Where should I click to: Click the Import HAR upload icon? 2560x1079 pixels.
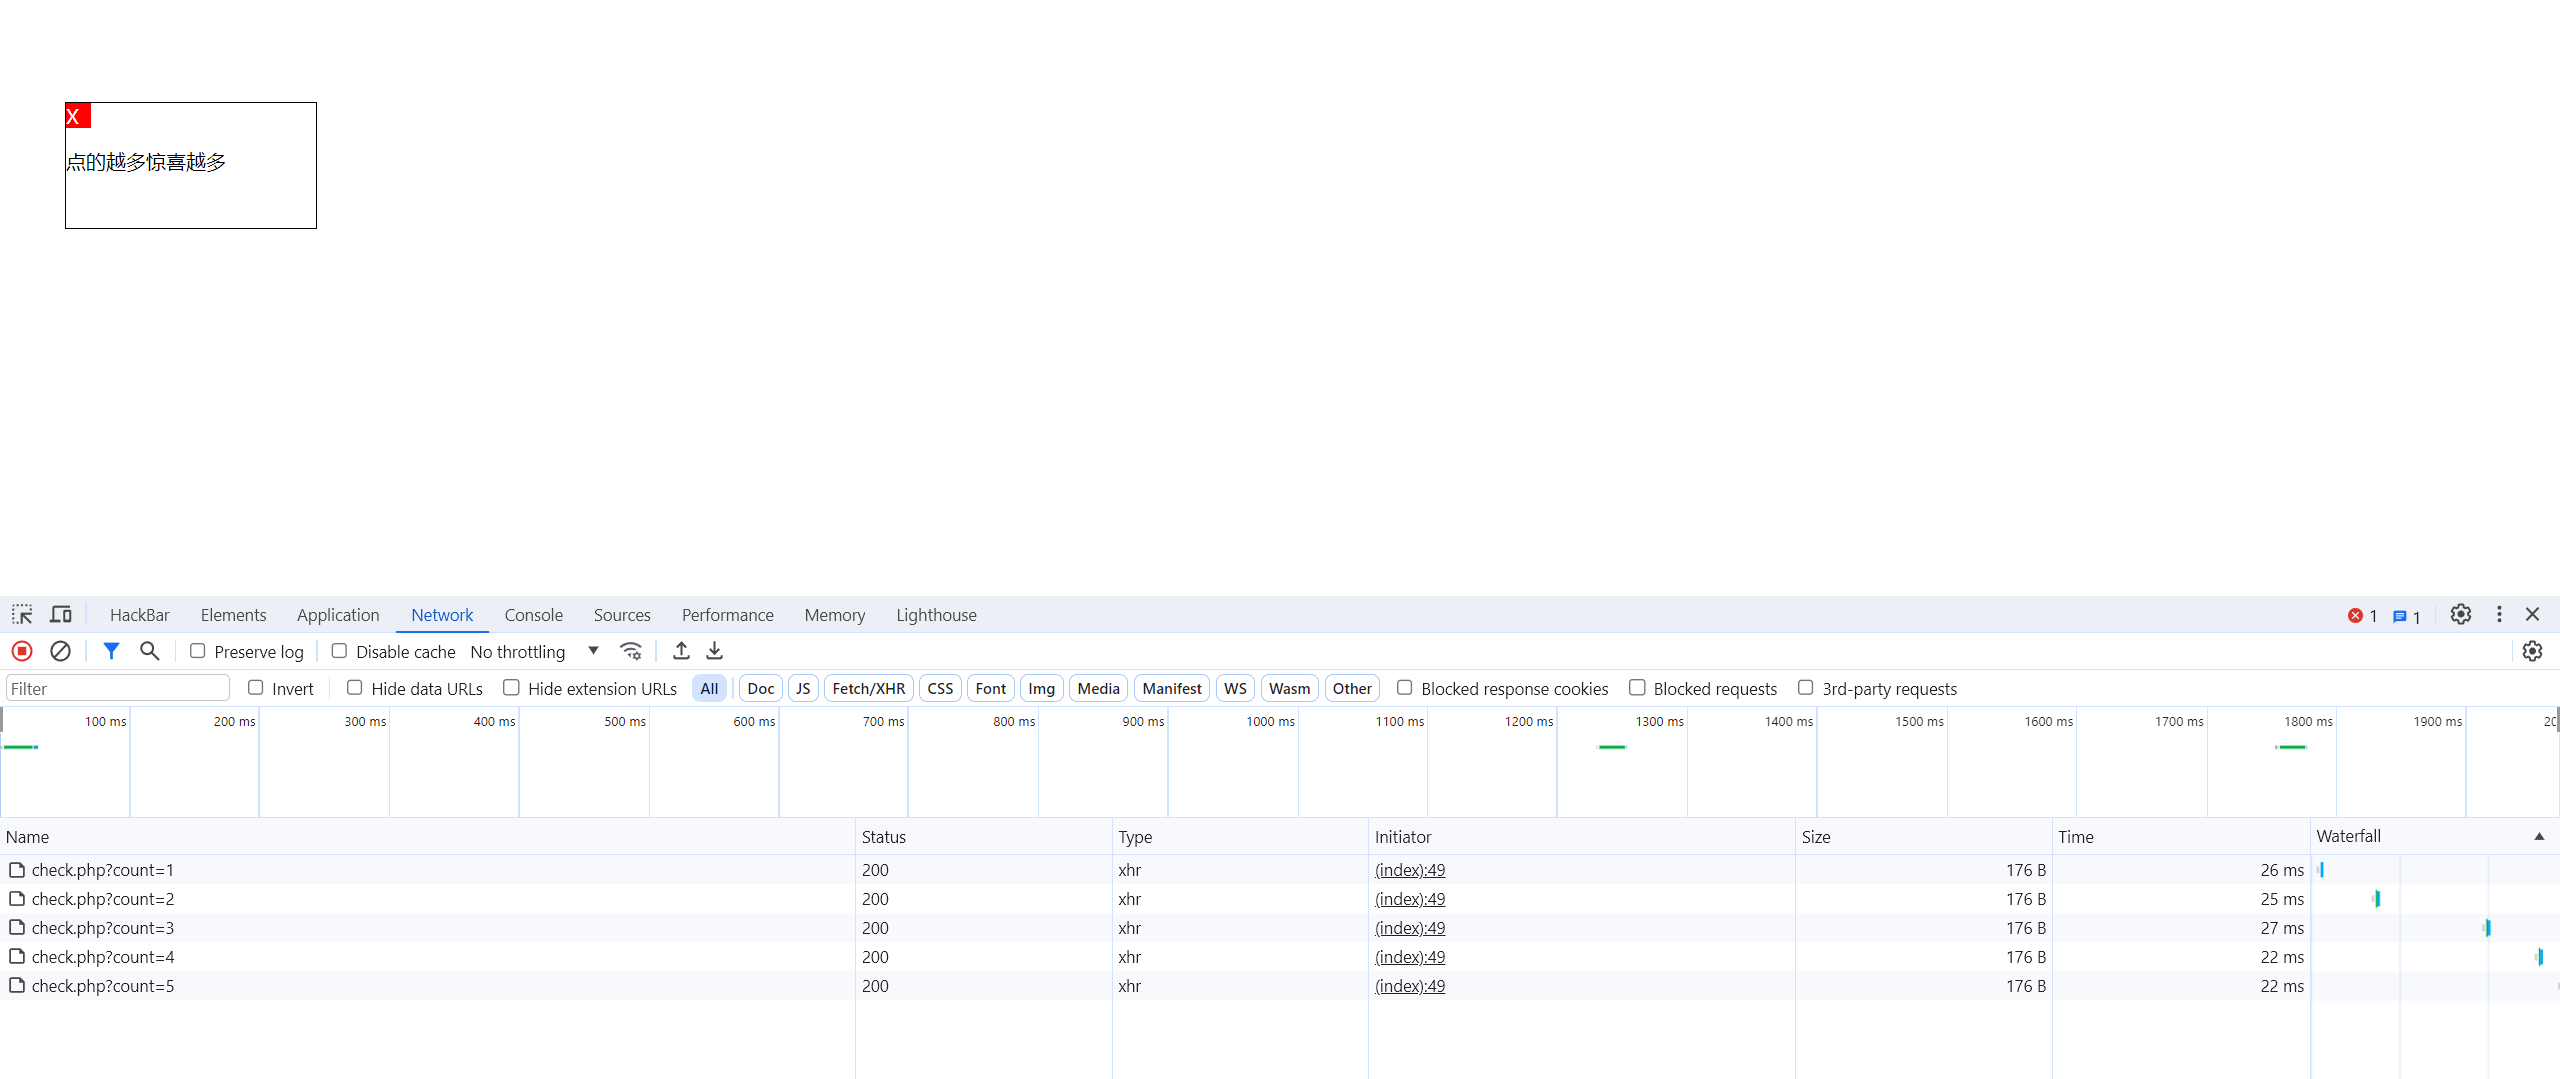(x=681, y=651)
